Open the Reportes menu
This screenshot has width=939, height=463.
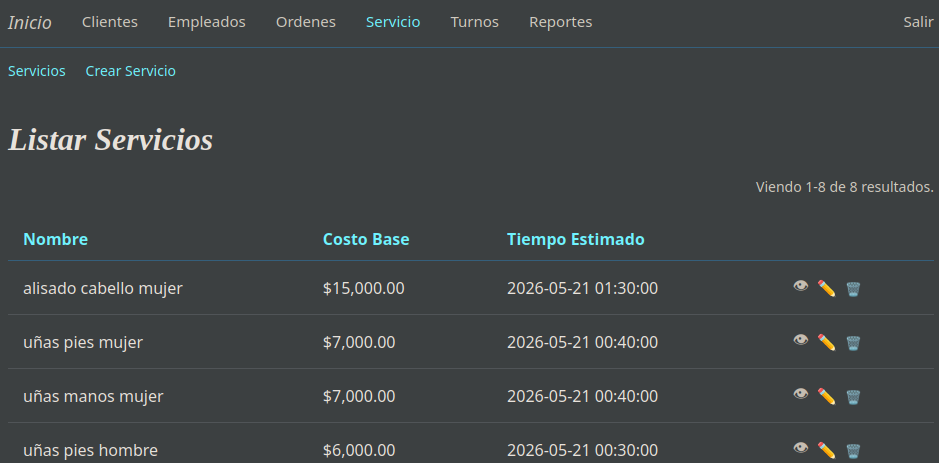click(561, 22)
